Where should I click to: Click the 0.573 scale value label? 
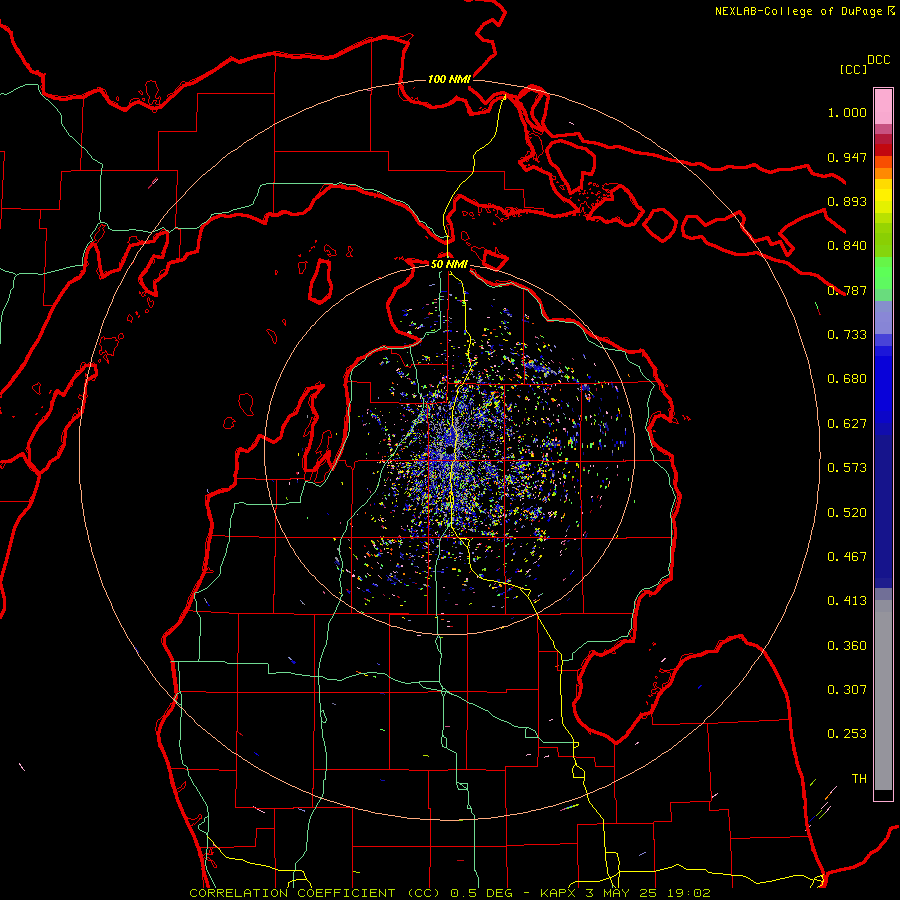847,468
